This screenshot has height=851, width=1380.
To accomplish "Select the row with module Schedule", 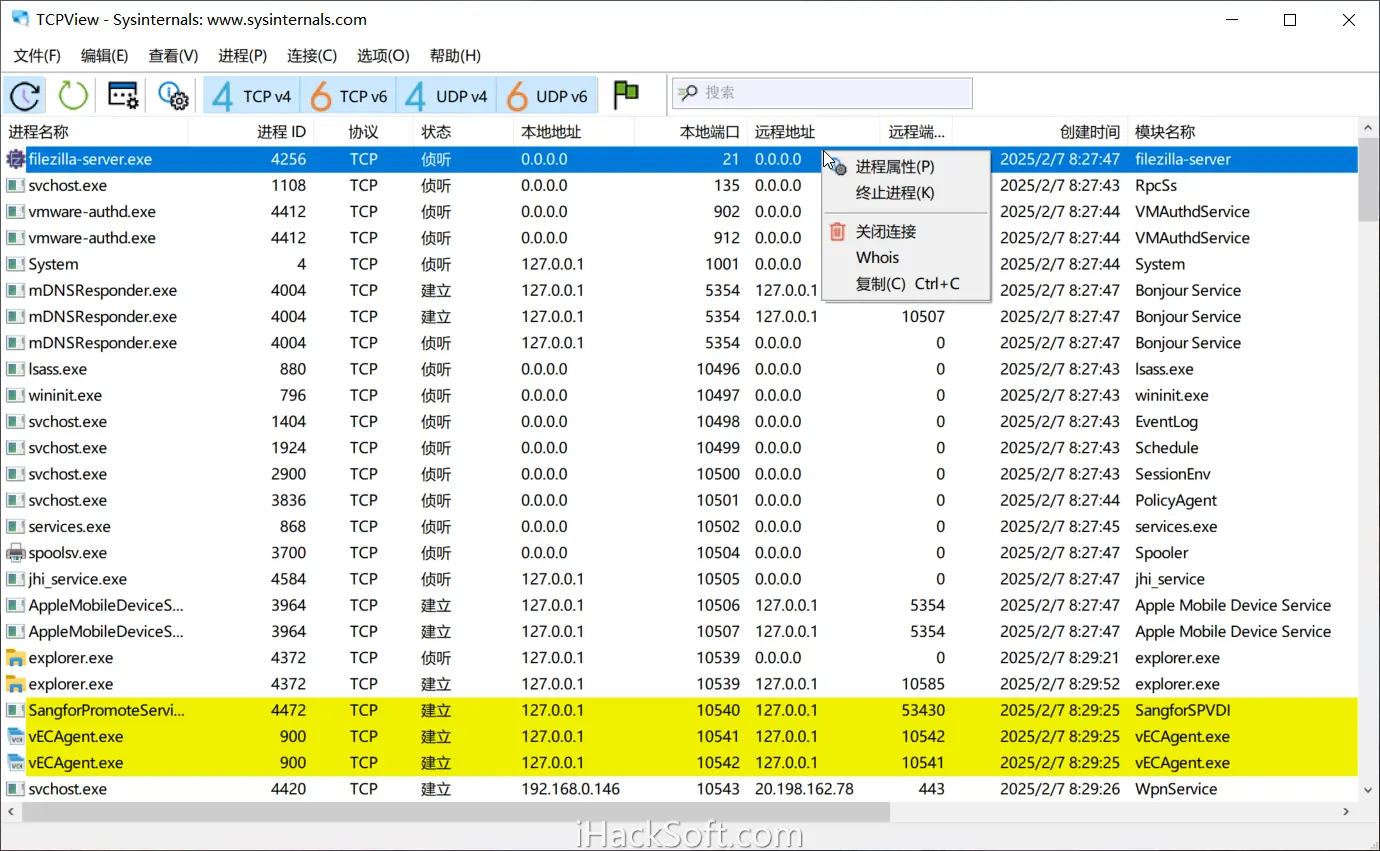I will tap(680, 448).
